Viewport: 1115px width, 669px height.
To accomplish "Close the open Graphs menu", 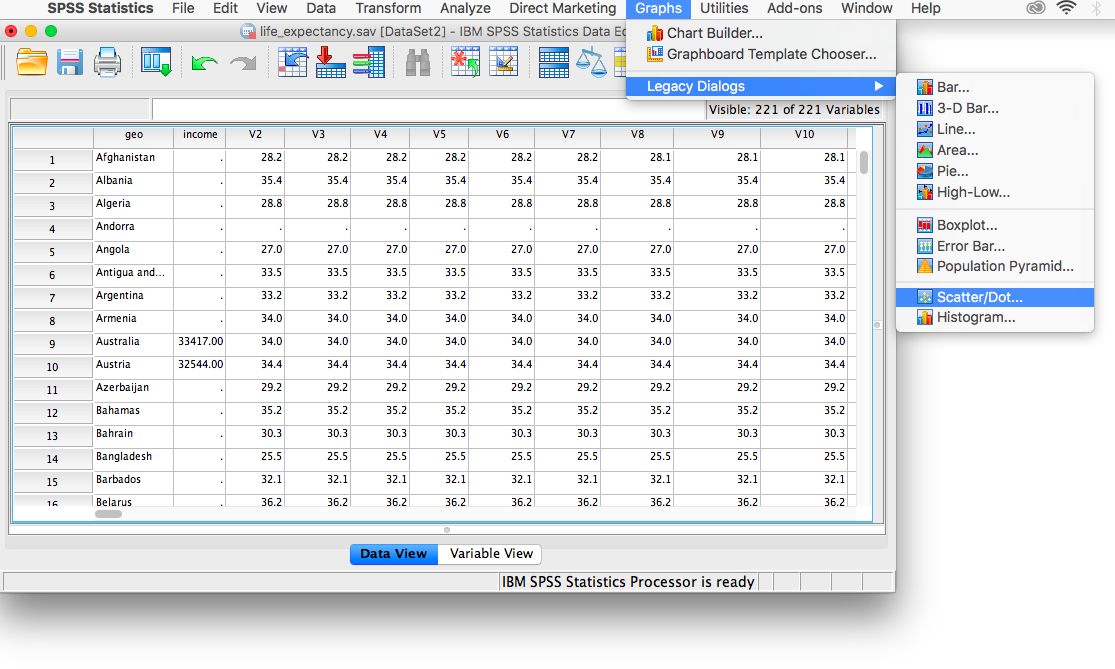I will coord(658,9).
